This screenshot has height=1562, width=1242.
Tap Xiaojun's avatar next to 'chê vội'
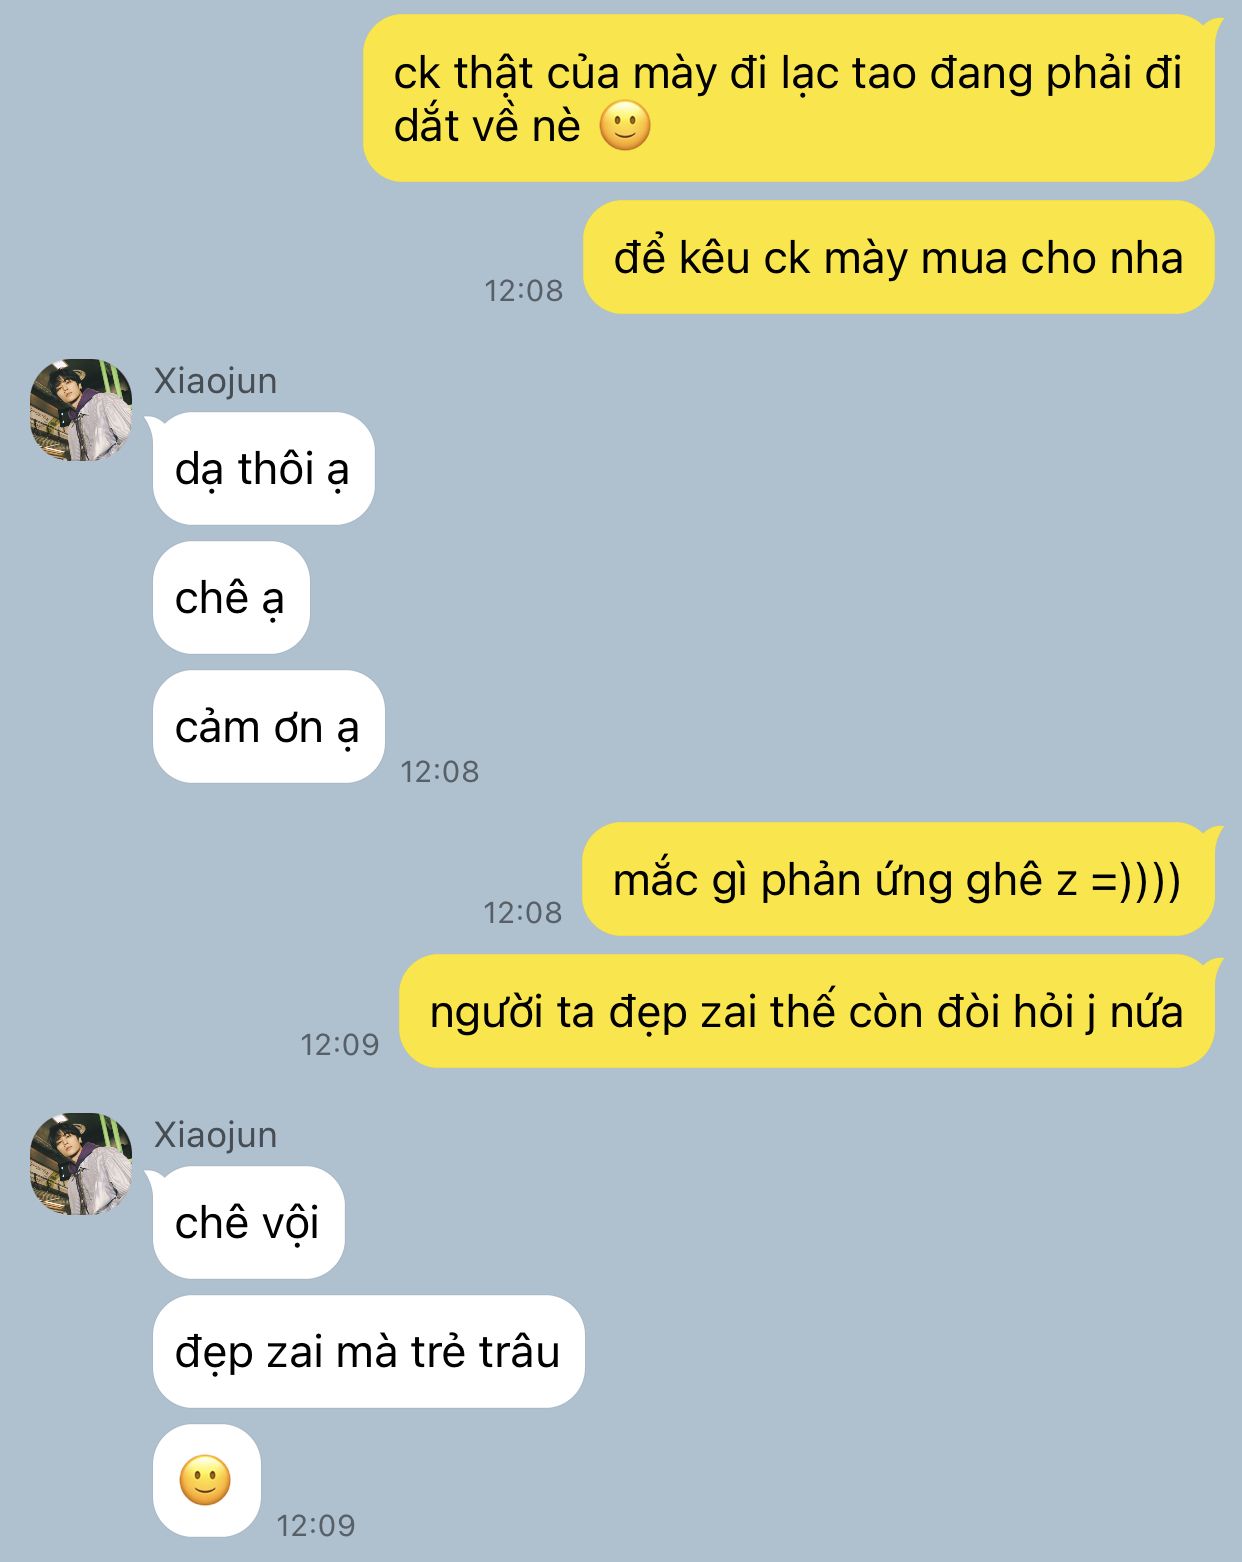(81, 1164)
